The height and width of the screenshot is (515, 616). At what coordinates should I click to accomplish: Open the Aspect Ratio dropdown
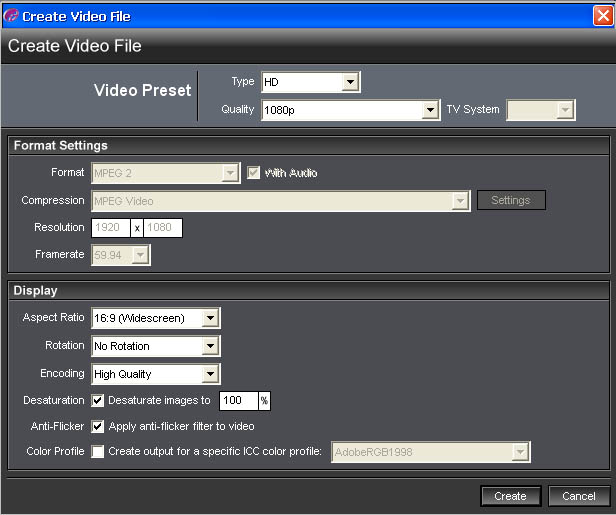[156, 318]
